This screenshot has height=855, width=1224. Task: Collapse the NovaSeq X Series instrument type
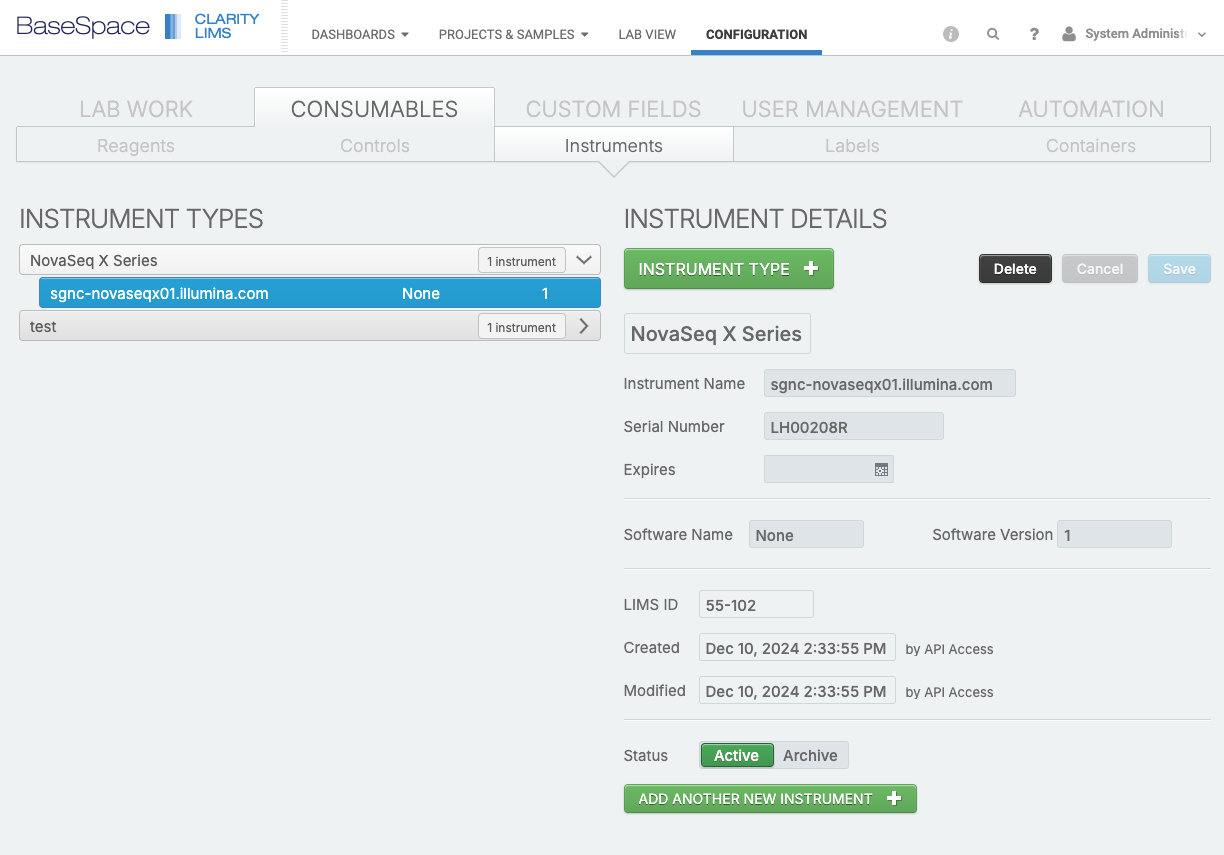coord(585,260)
